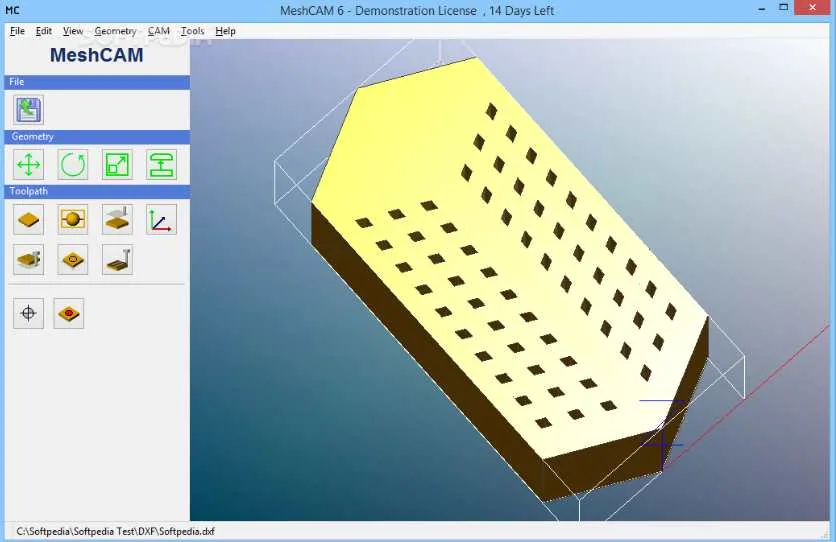The height and width of the screenshot is (542, 836).
Task: Click the green rotate geometry icon
Action: [73, 164]
